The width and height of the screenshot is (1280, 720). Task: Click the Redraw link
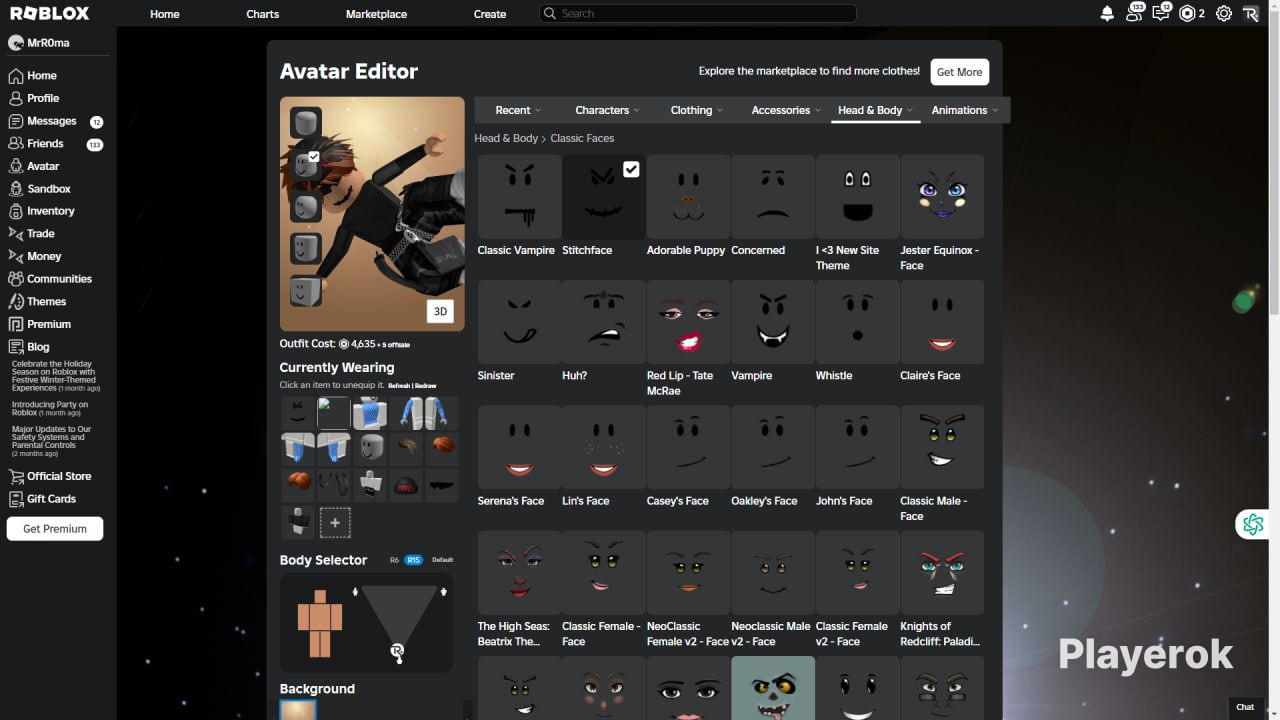(426, 386)
